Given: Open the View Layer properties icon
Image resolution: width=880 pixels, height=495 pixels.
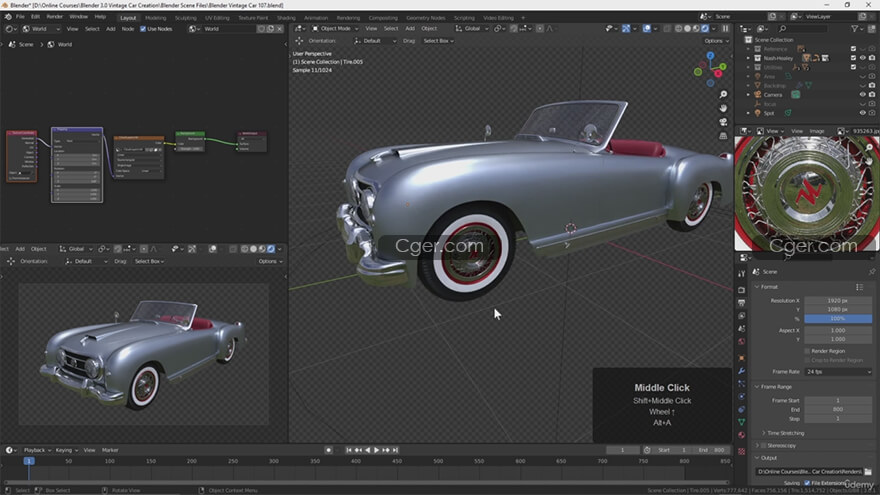Looking at the screenshot, I should tap(741, 316).
